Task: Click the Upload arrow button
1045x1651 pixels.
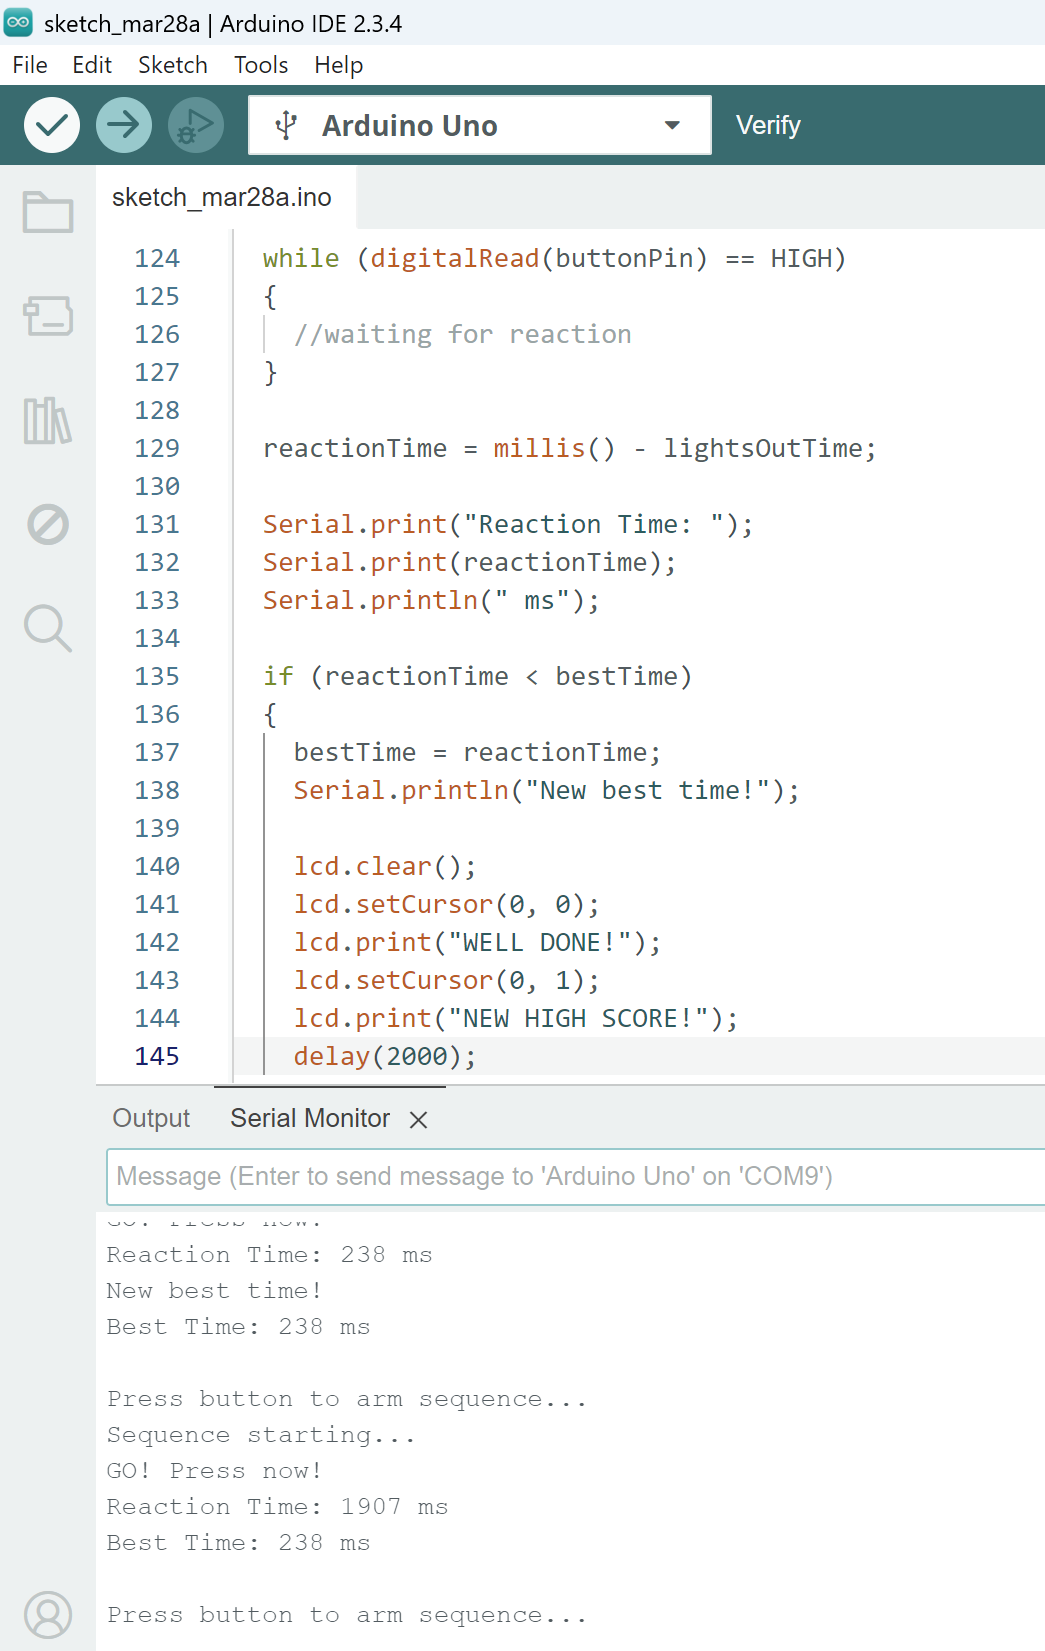Action: [124, 125]
